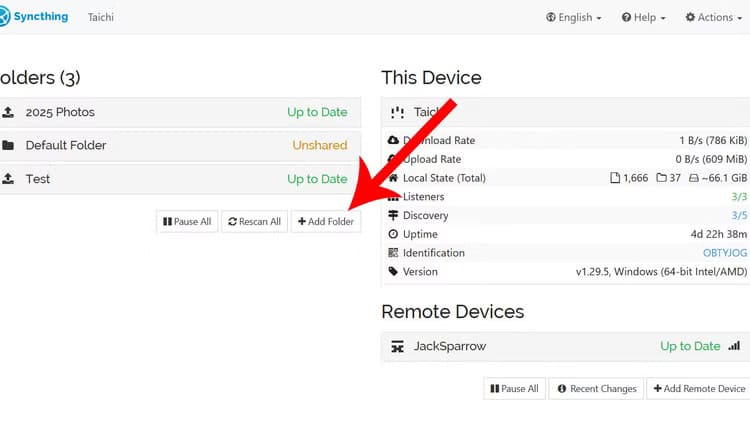Click the folder icon beside Default Folder
Screen dimensions: 750x422
coord(8,145)
